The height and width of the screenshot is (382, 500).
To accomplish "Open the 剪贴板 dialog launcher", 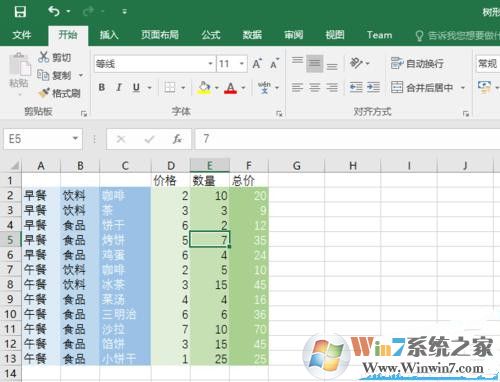I will [84, 114].
